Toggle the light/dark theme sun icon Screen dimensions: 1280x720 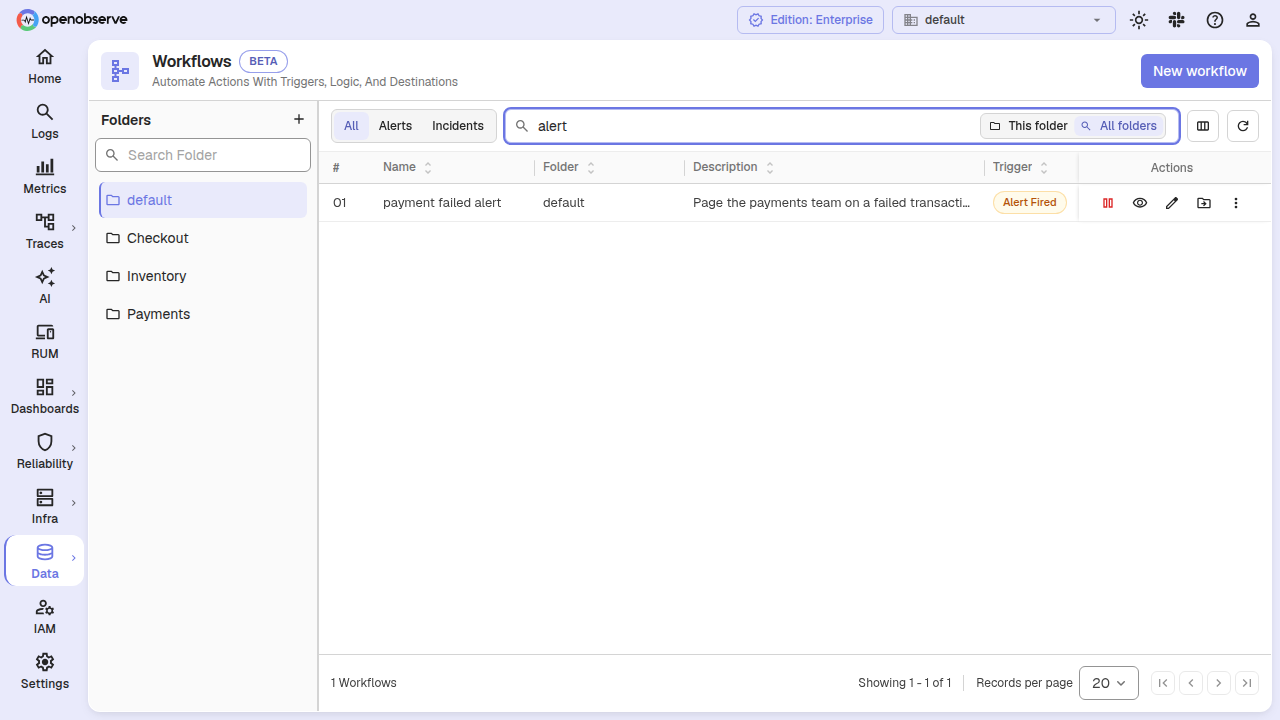click(1138, 20)
